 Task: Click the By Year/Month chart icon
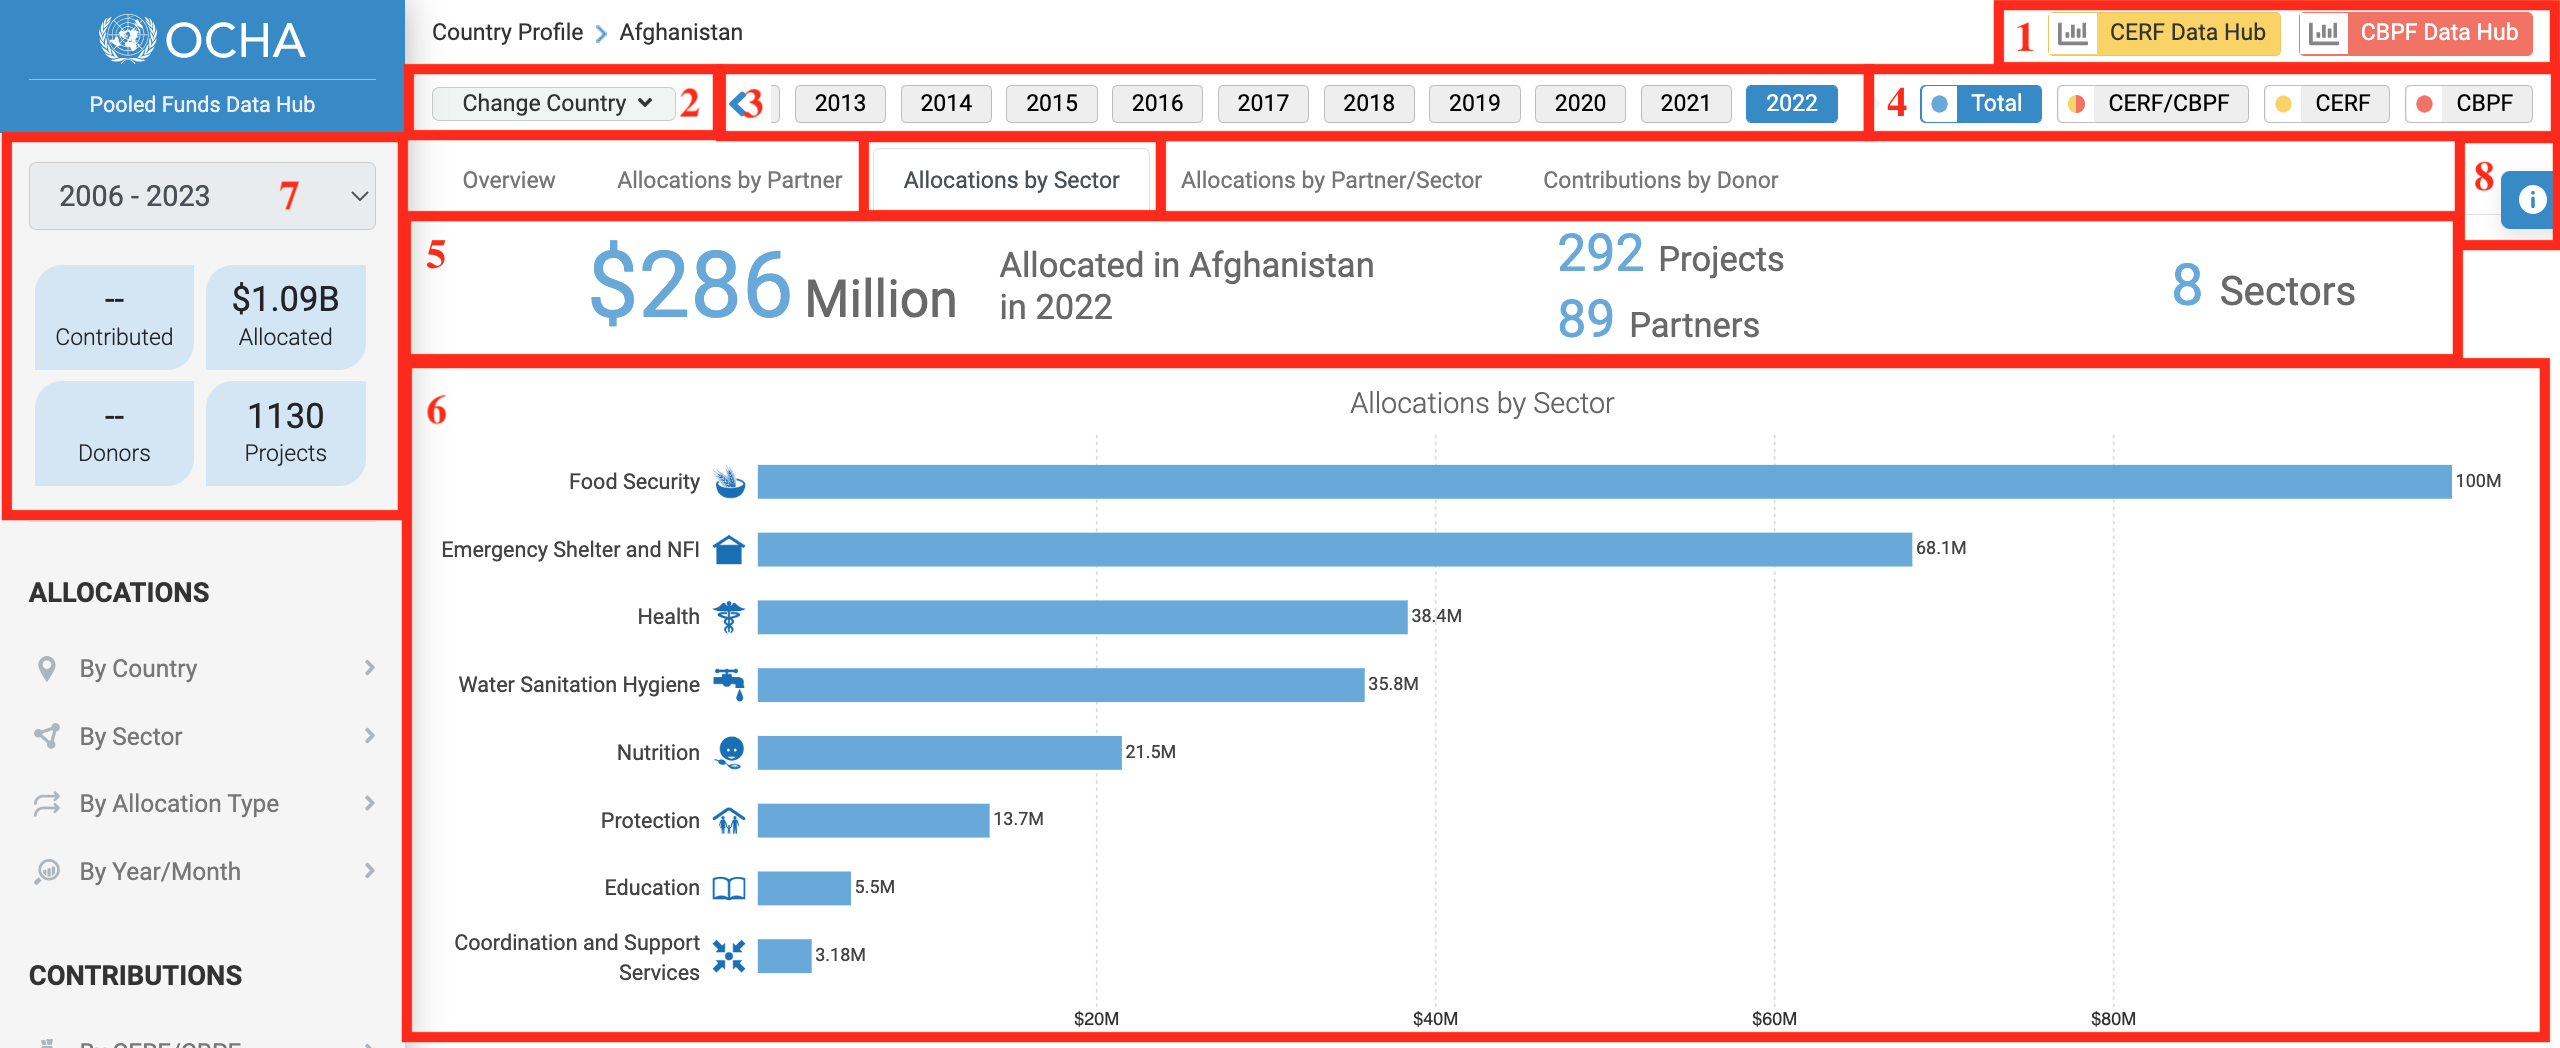pos(47,871)
